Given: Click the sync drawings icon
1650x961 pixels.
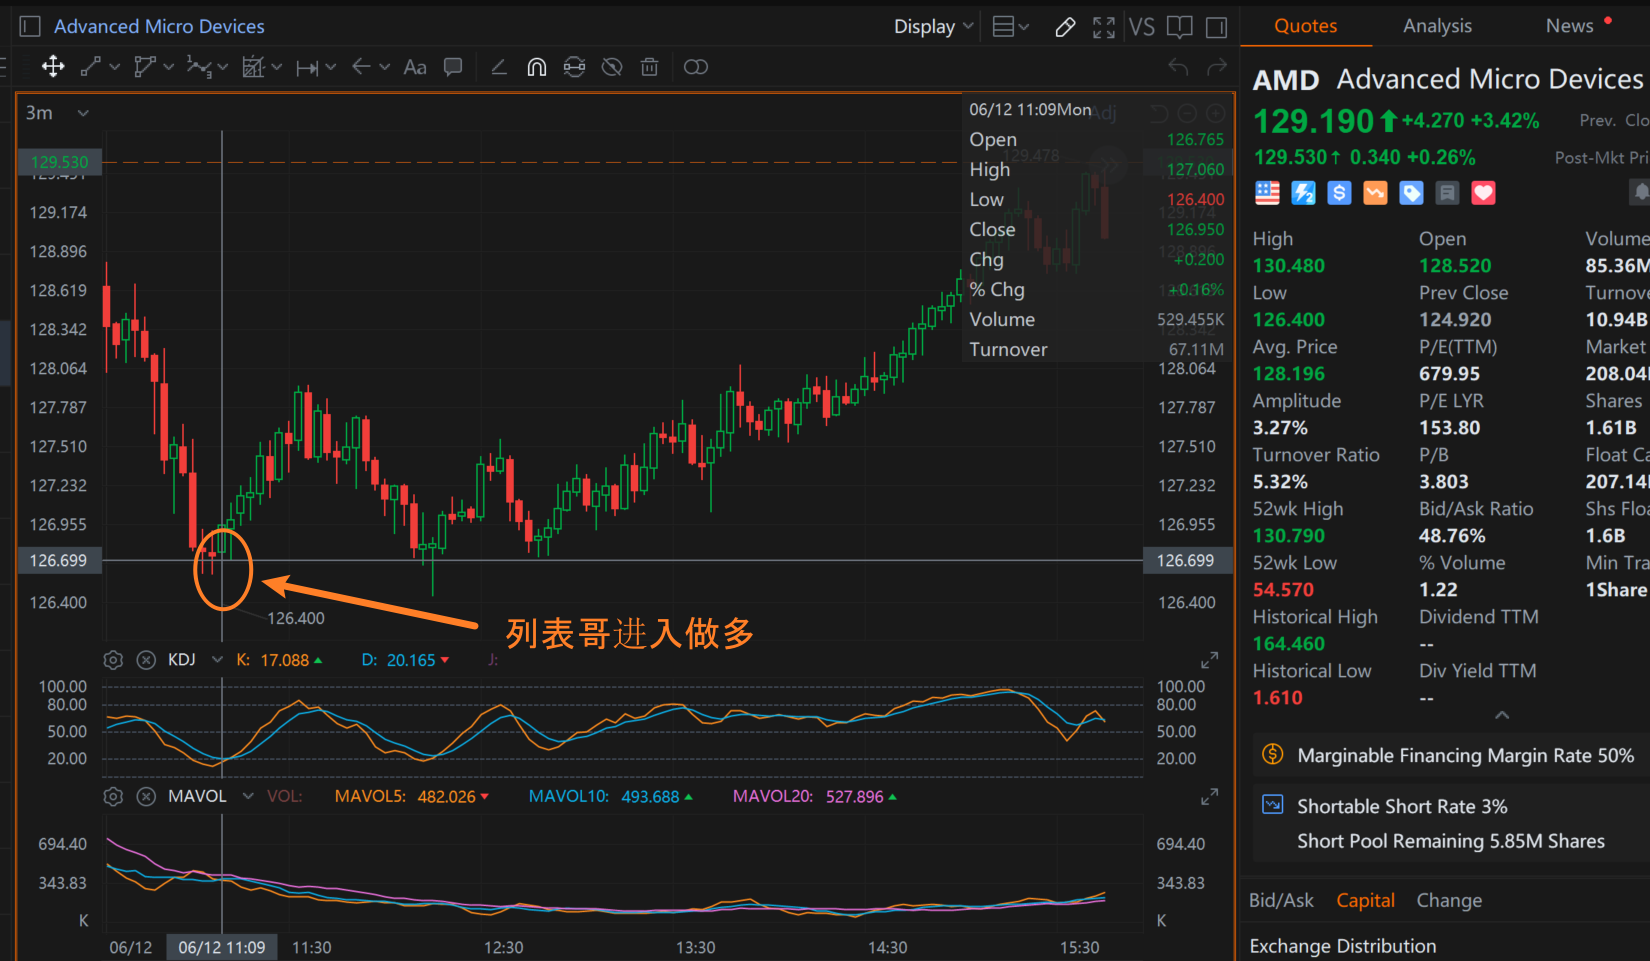Looking at the screenshot, I should point(574,67).
